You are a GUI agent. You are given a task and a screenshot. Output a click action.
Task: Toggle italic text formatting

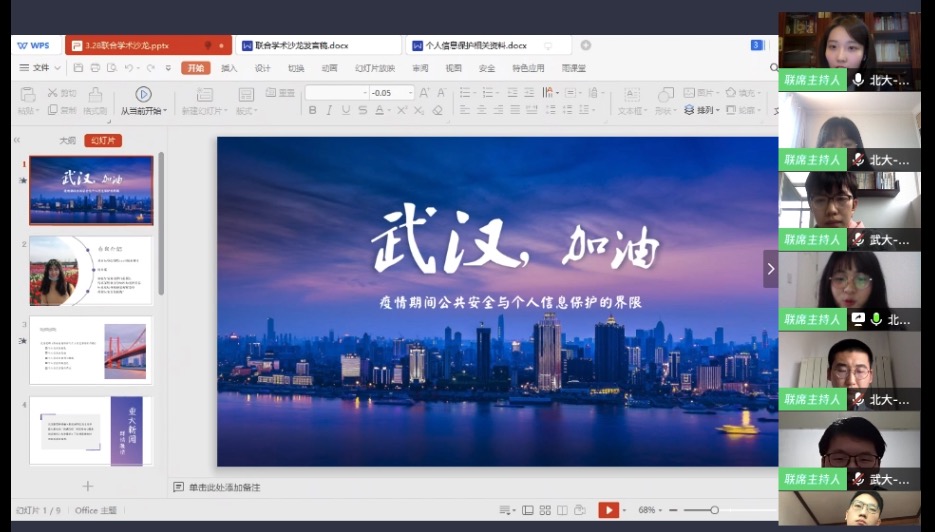pyautogui.click(x=330, y=111)
